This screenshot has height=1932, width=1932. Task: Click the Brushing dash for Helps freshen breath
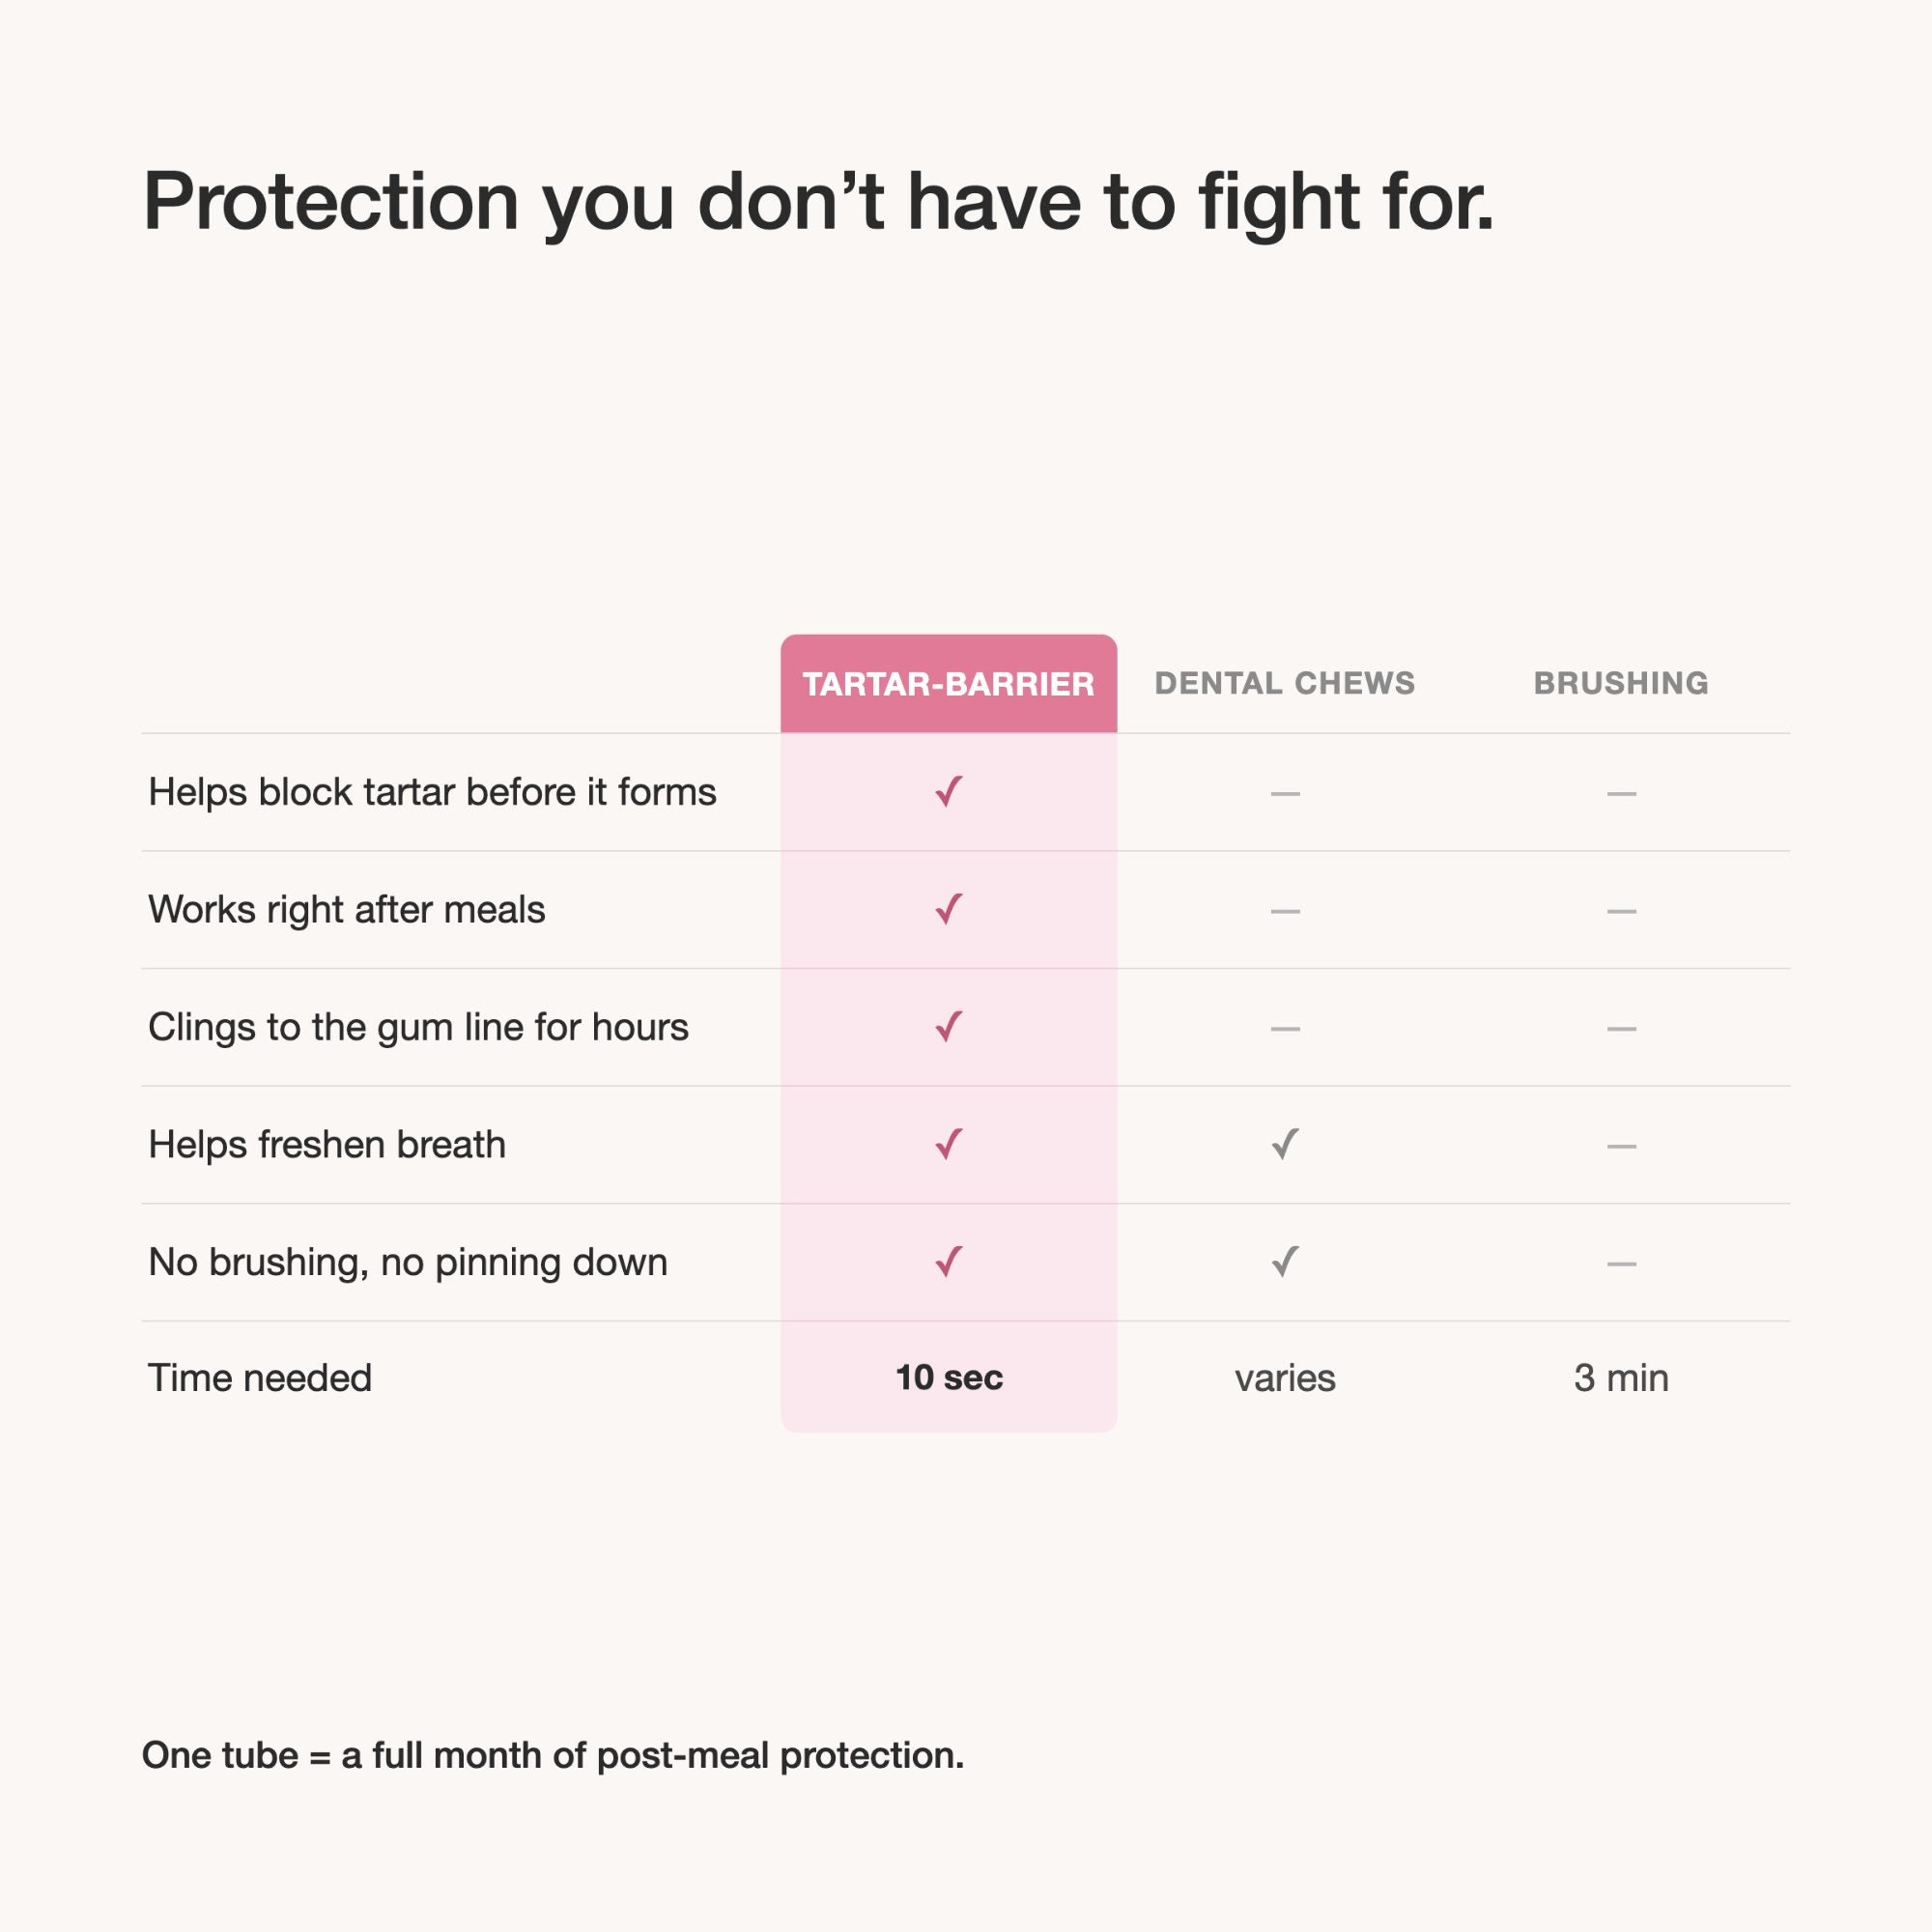point(1621,1146)
